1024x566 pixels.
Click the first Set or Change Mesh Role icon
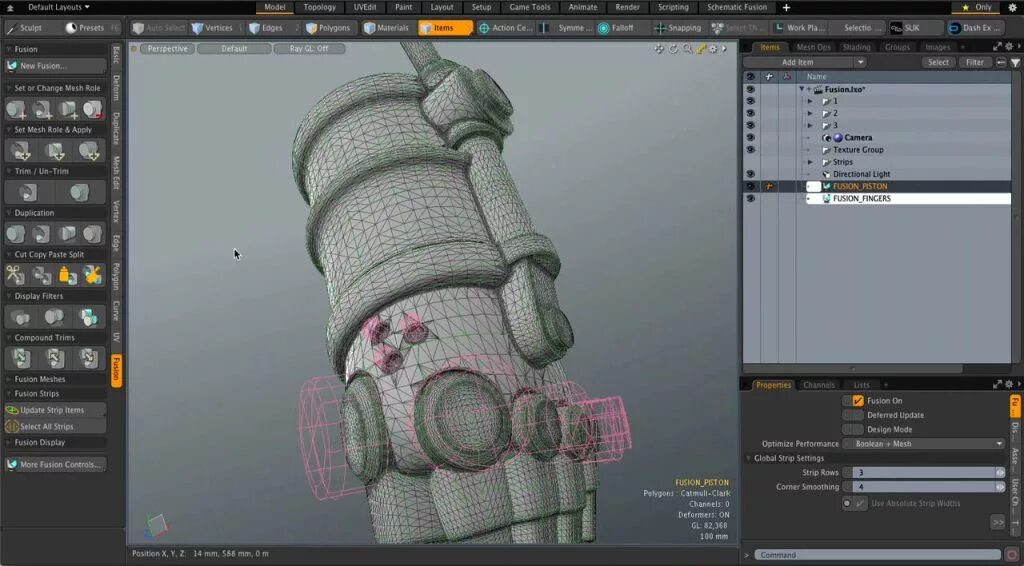point(16,109)
